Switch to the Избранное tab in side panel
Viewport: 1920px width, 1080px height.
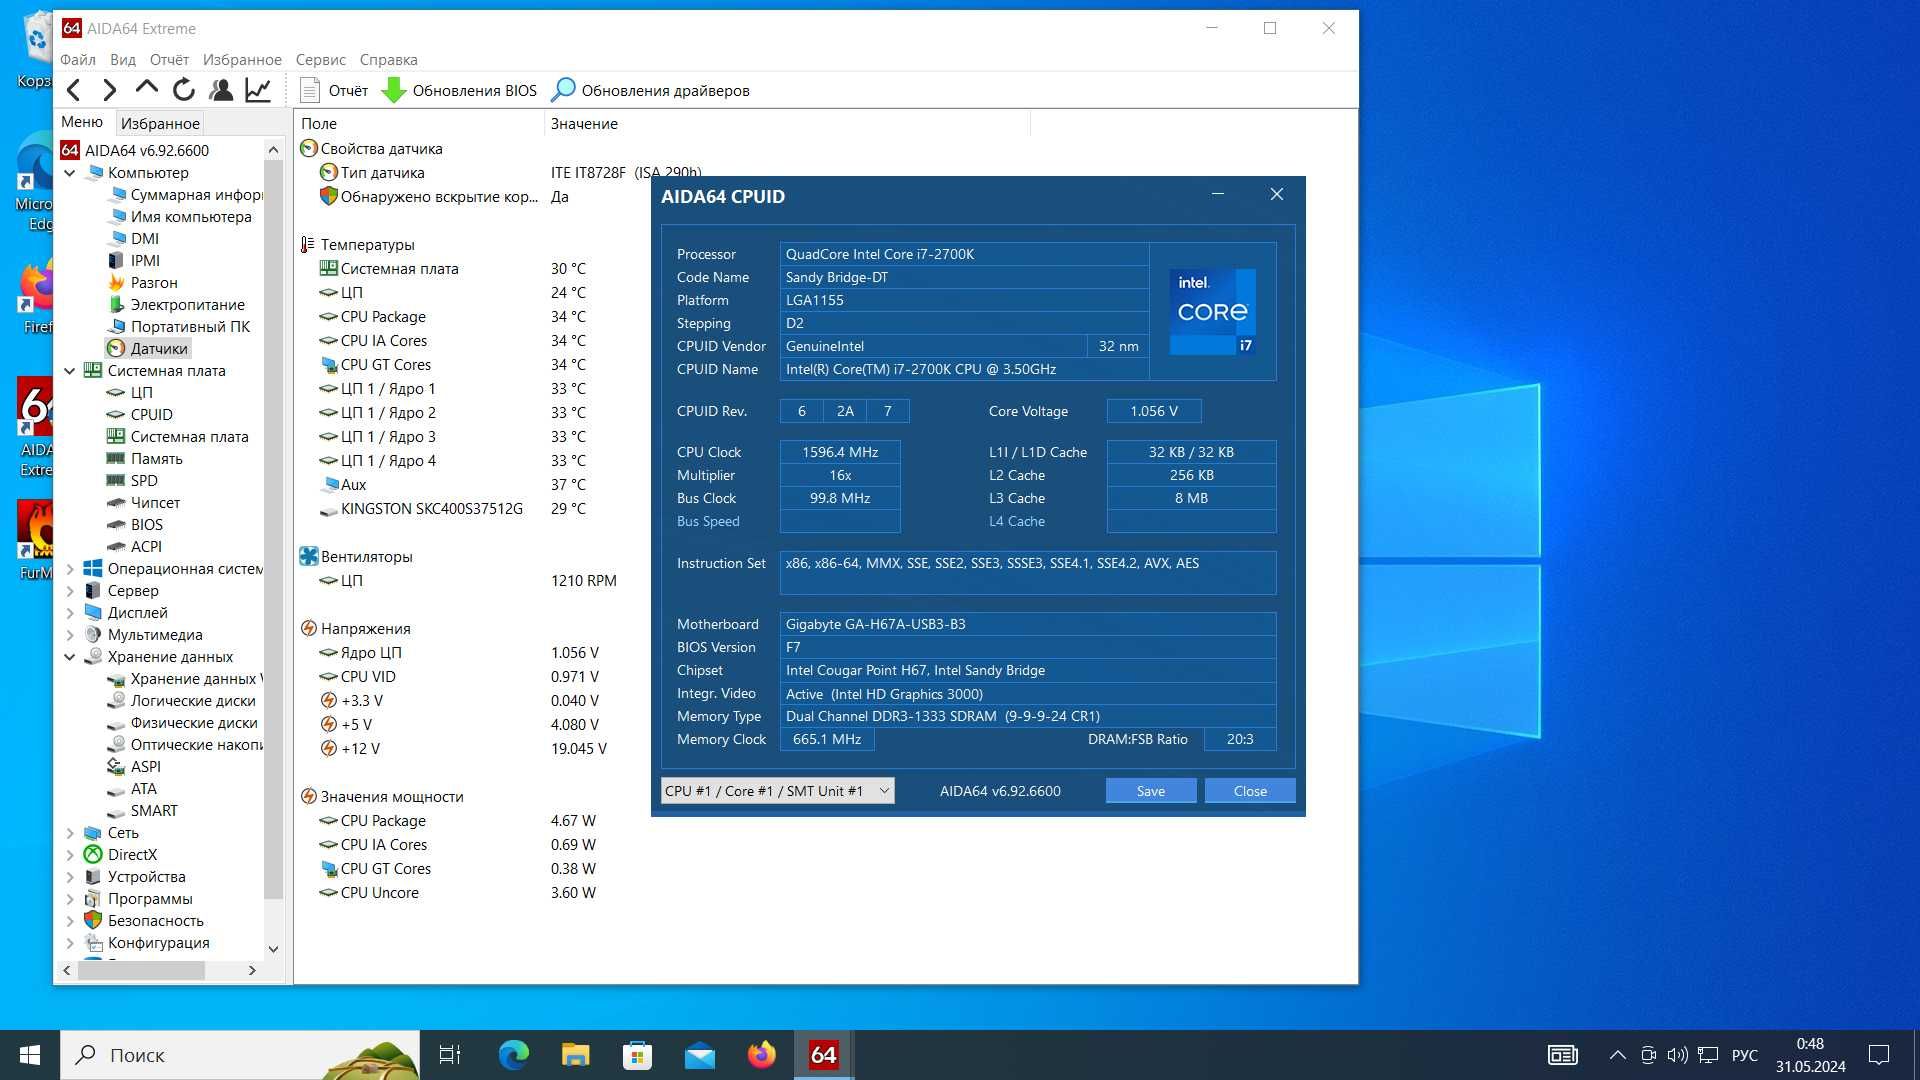[160, 123]
